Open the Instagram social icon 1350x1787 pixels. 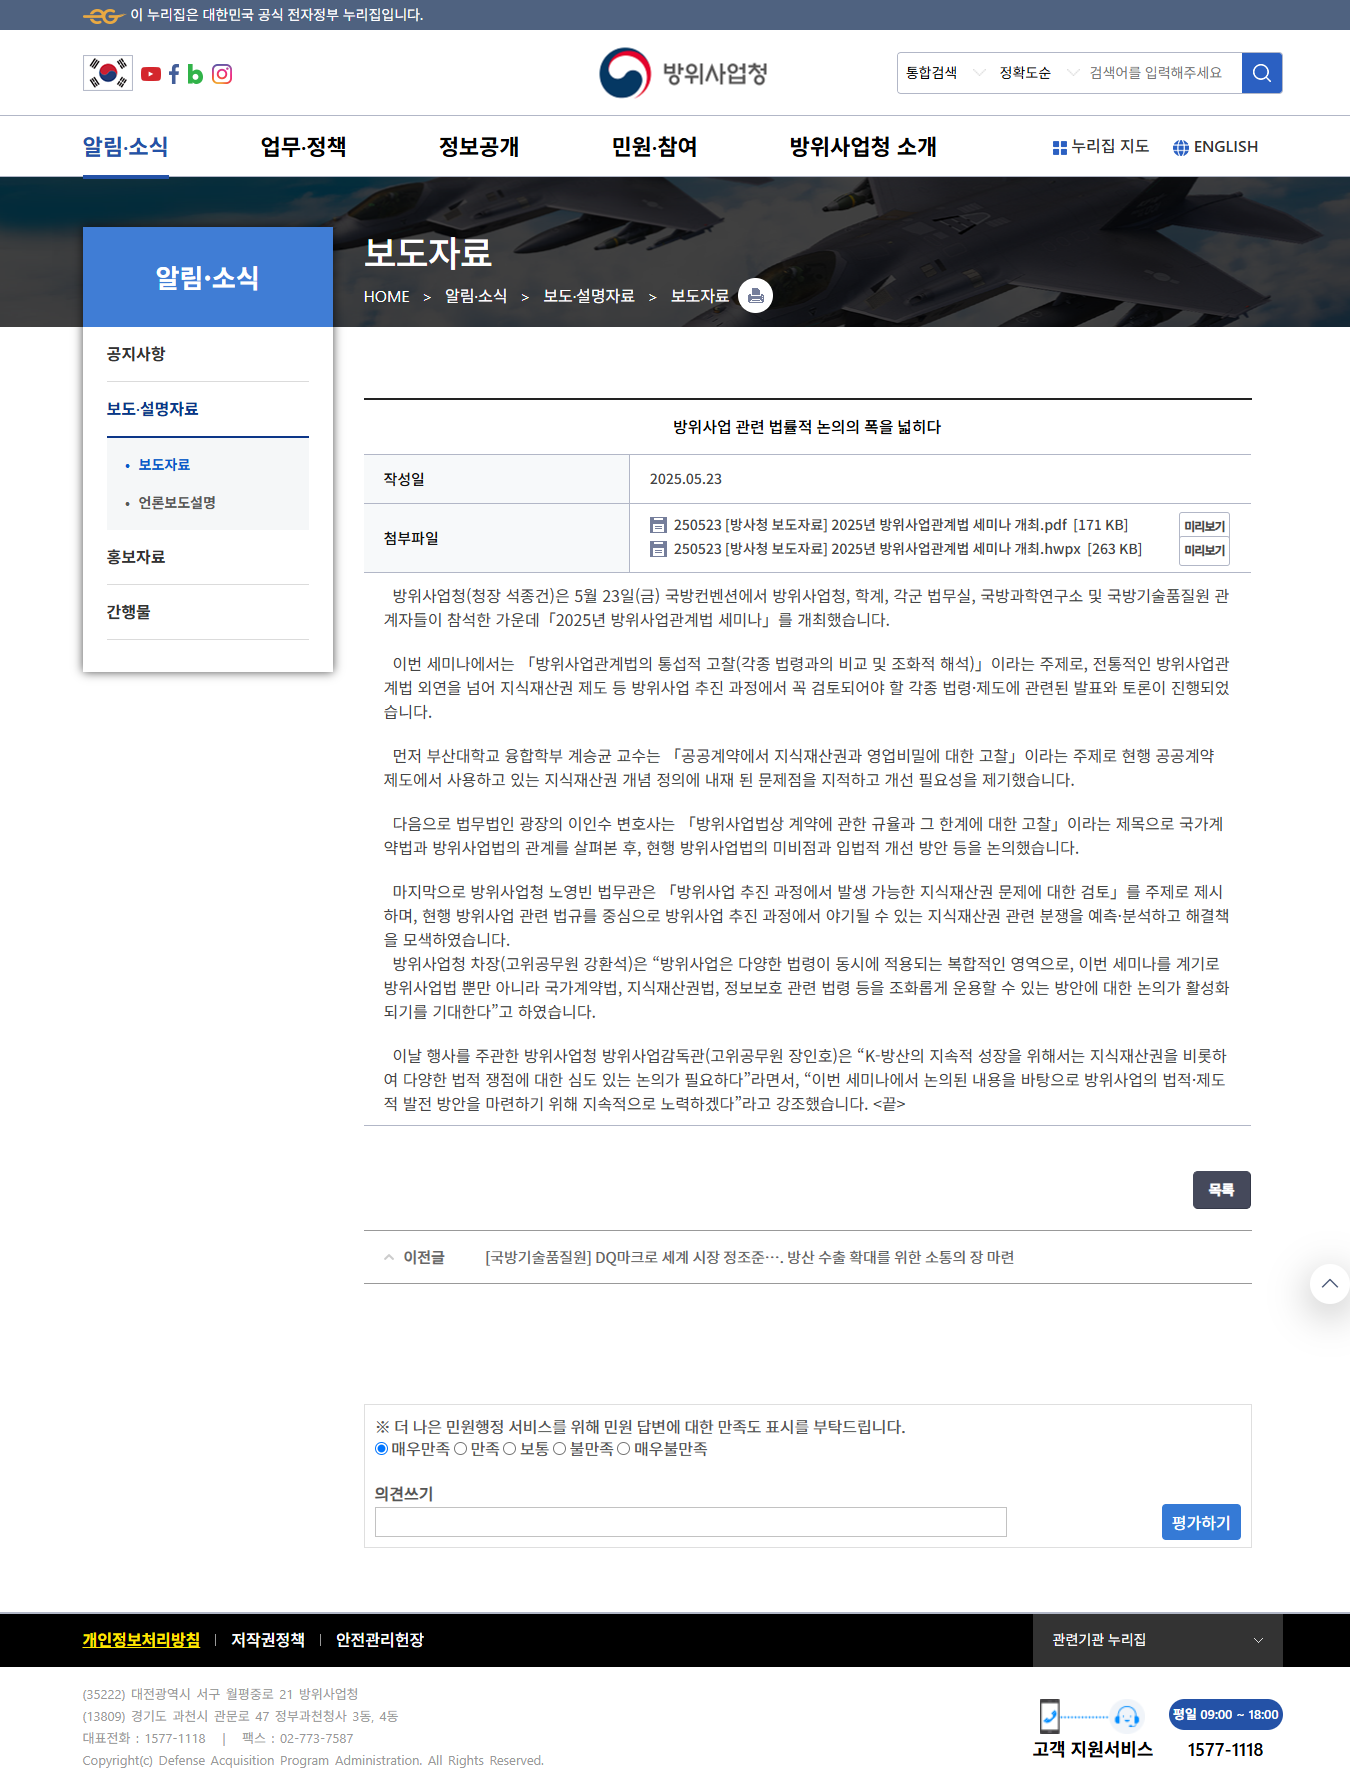(x=222, y=74)
